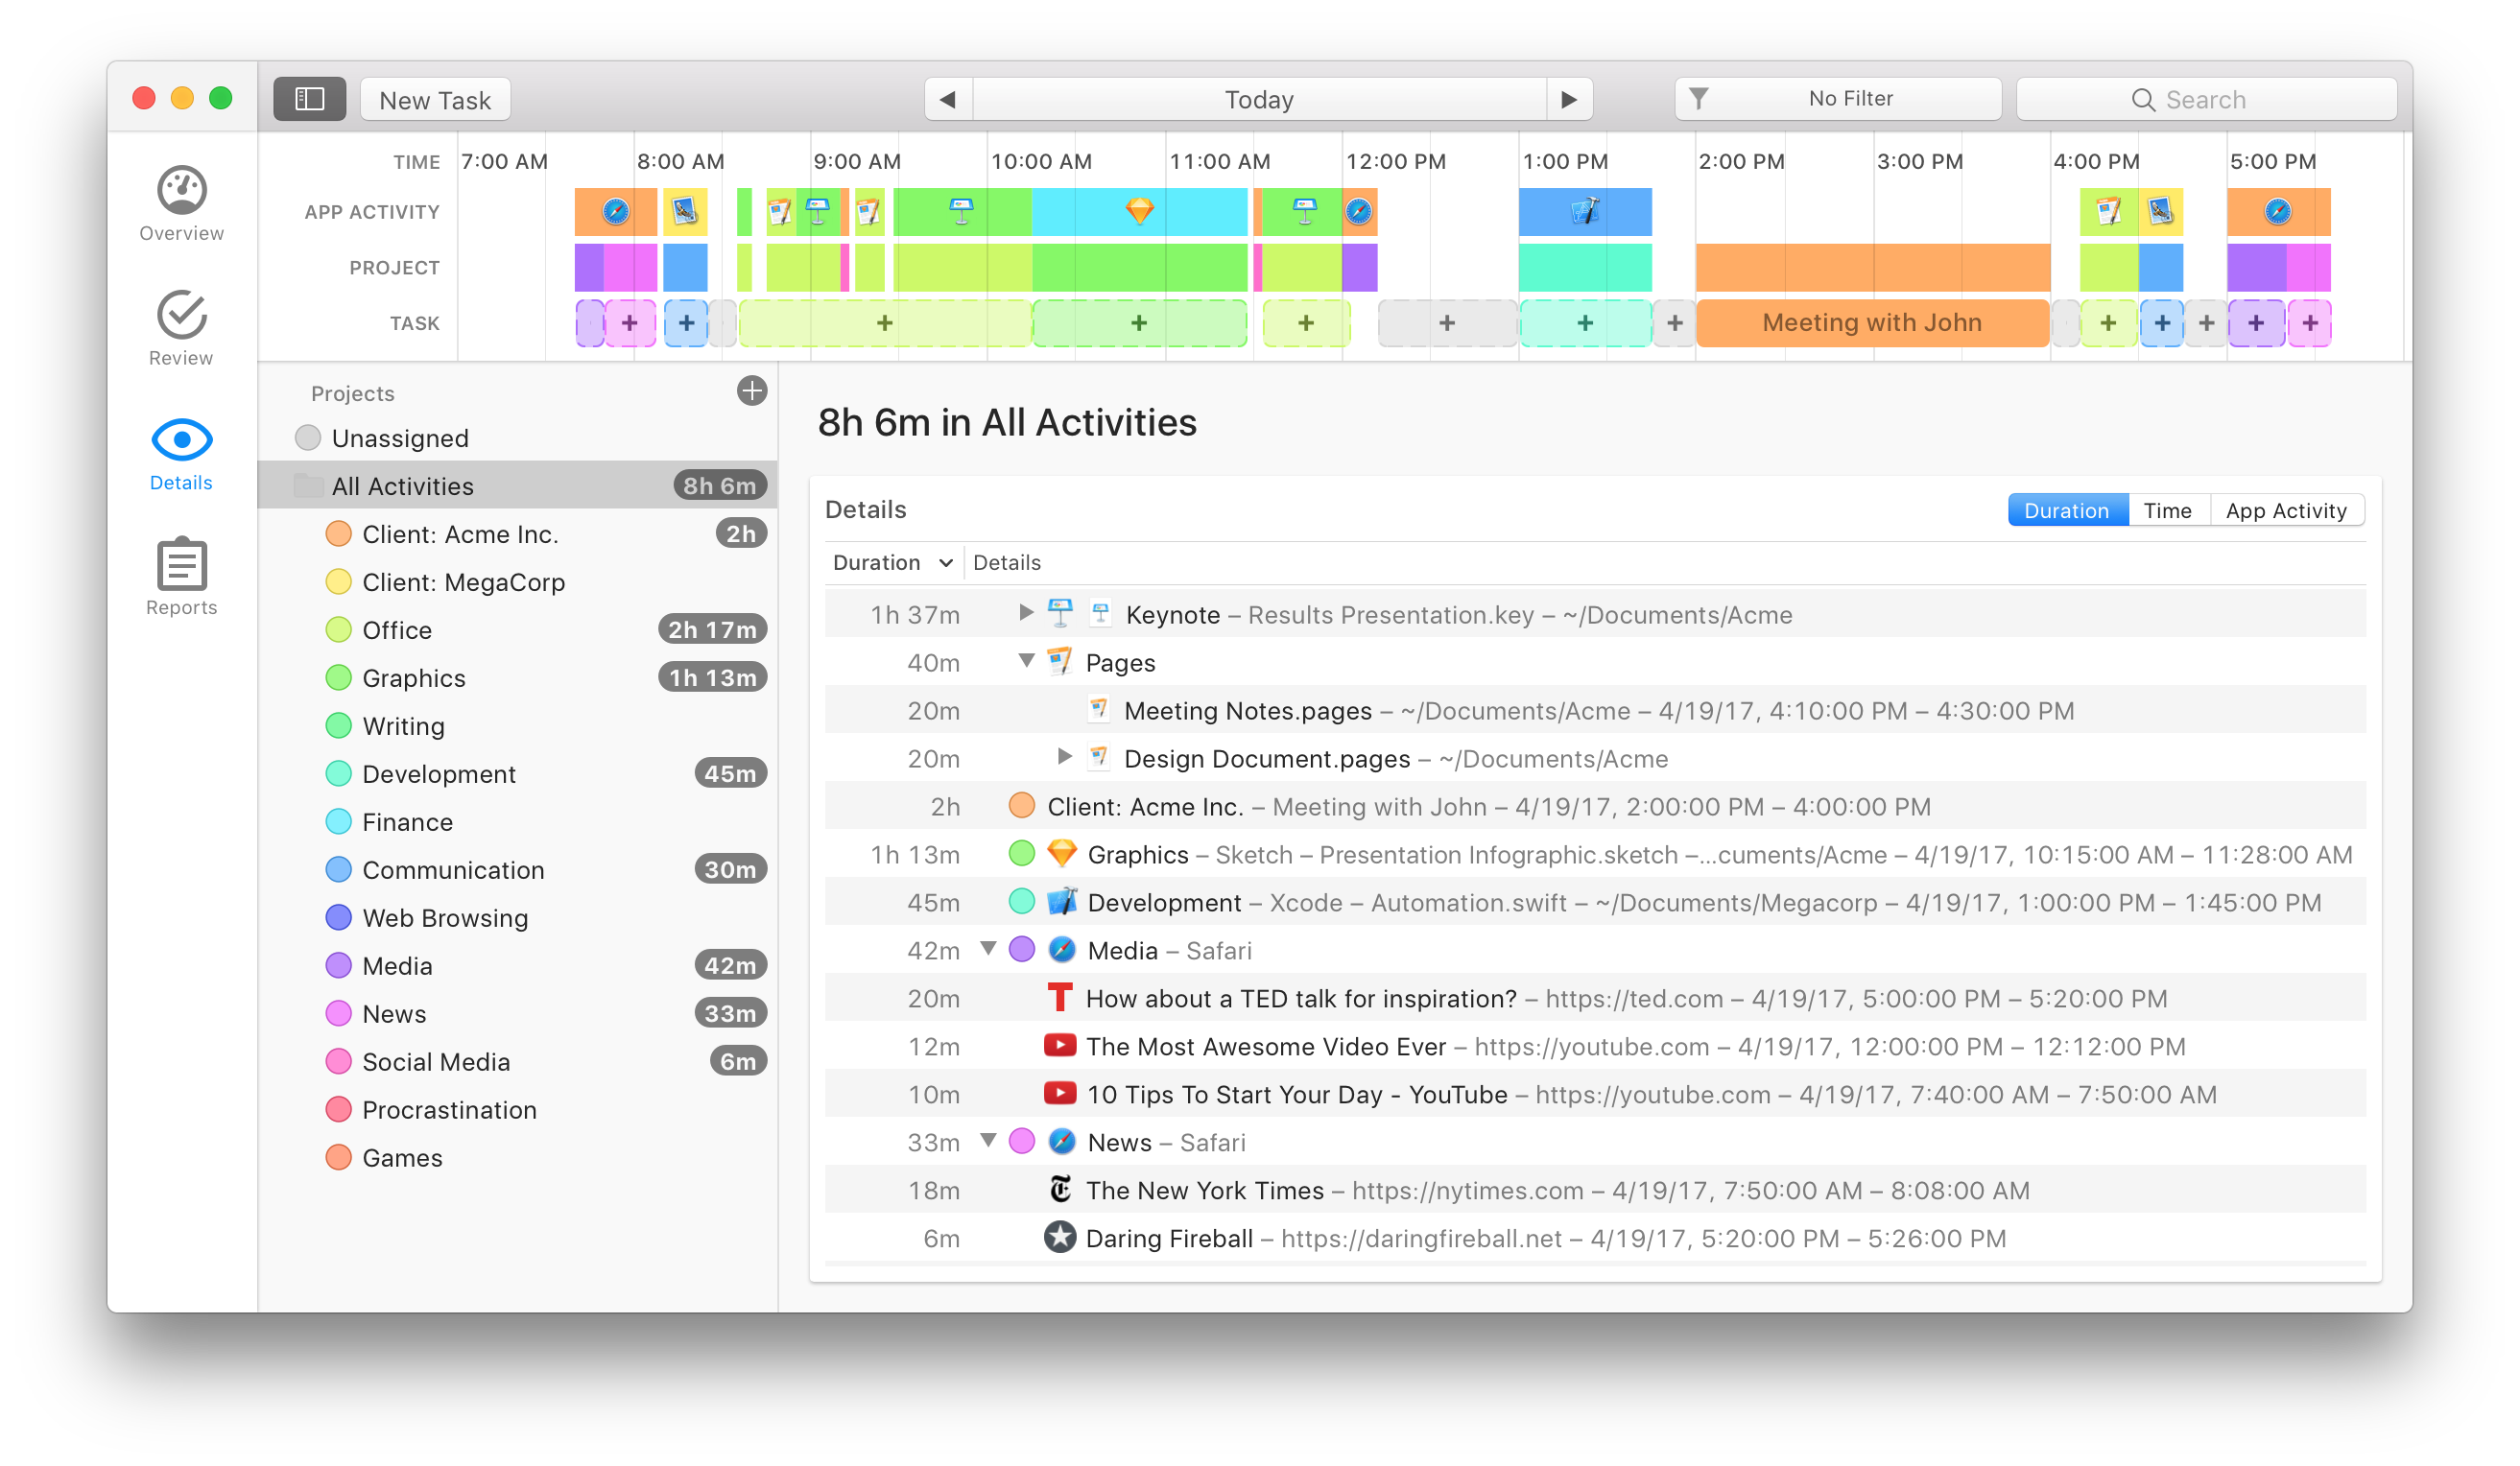Click the New York Times icon
The image size is (2520, 1466).
1060,1190
